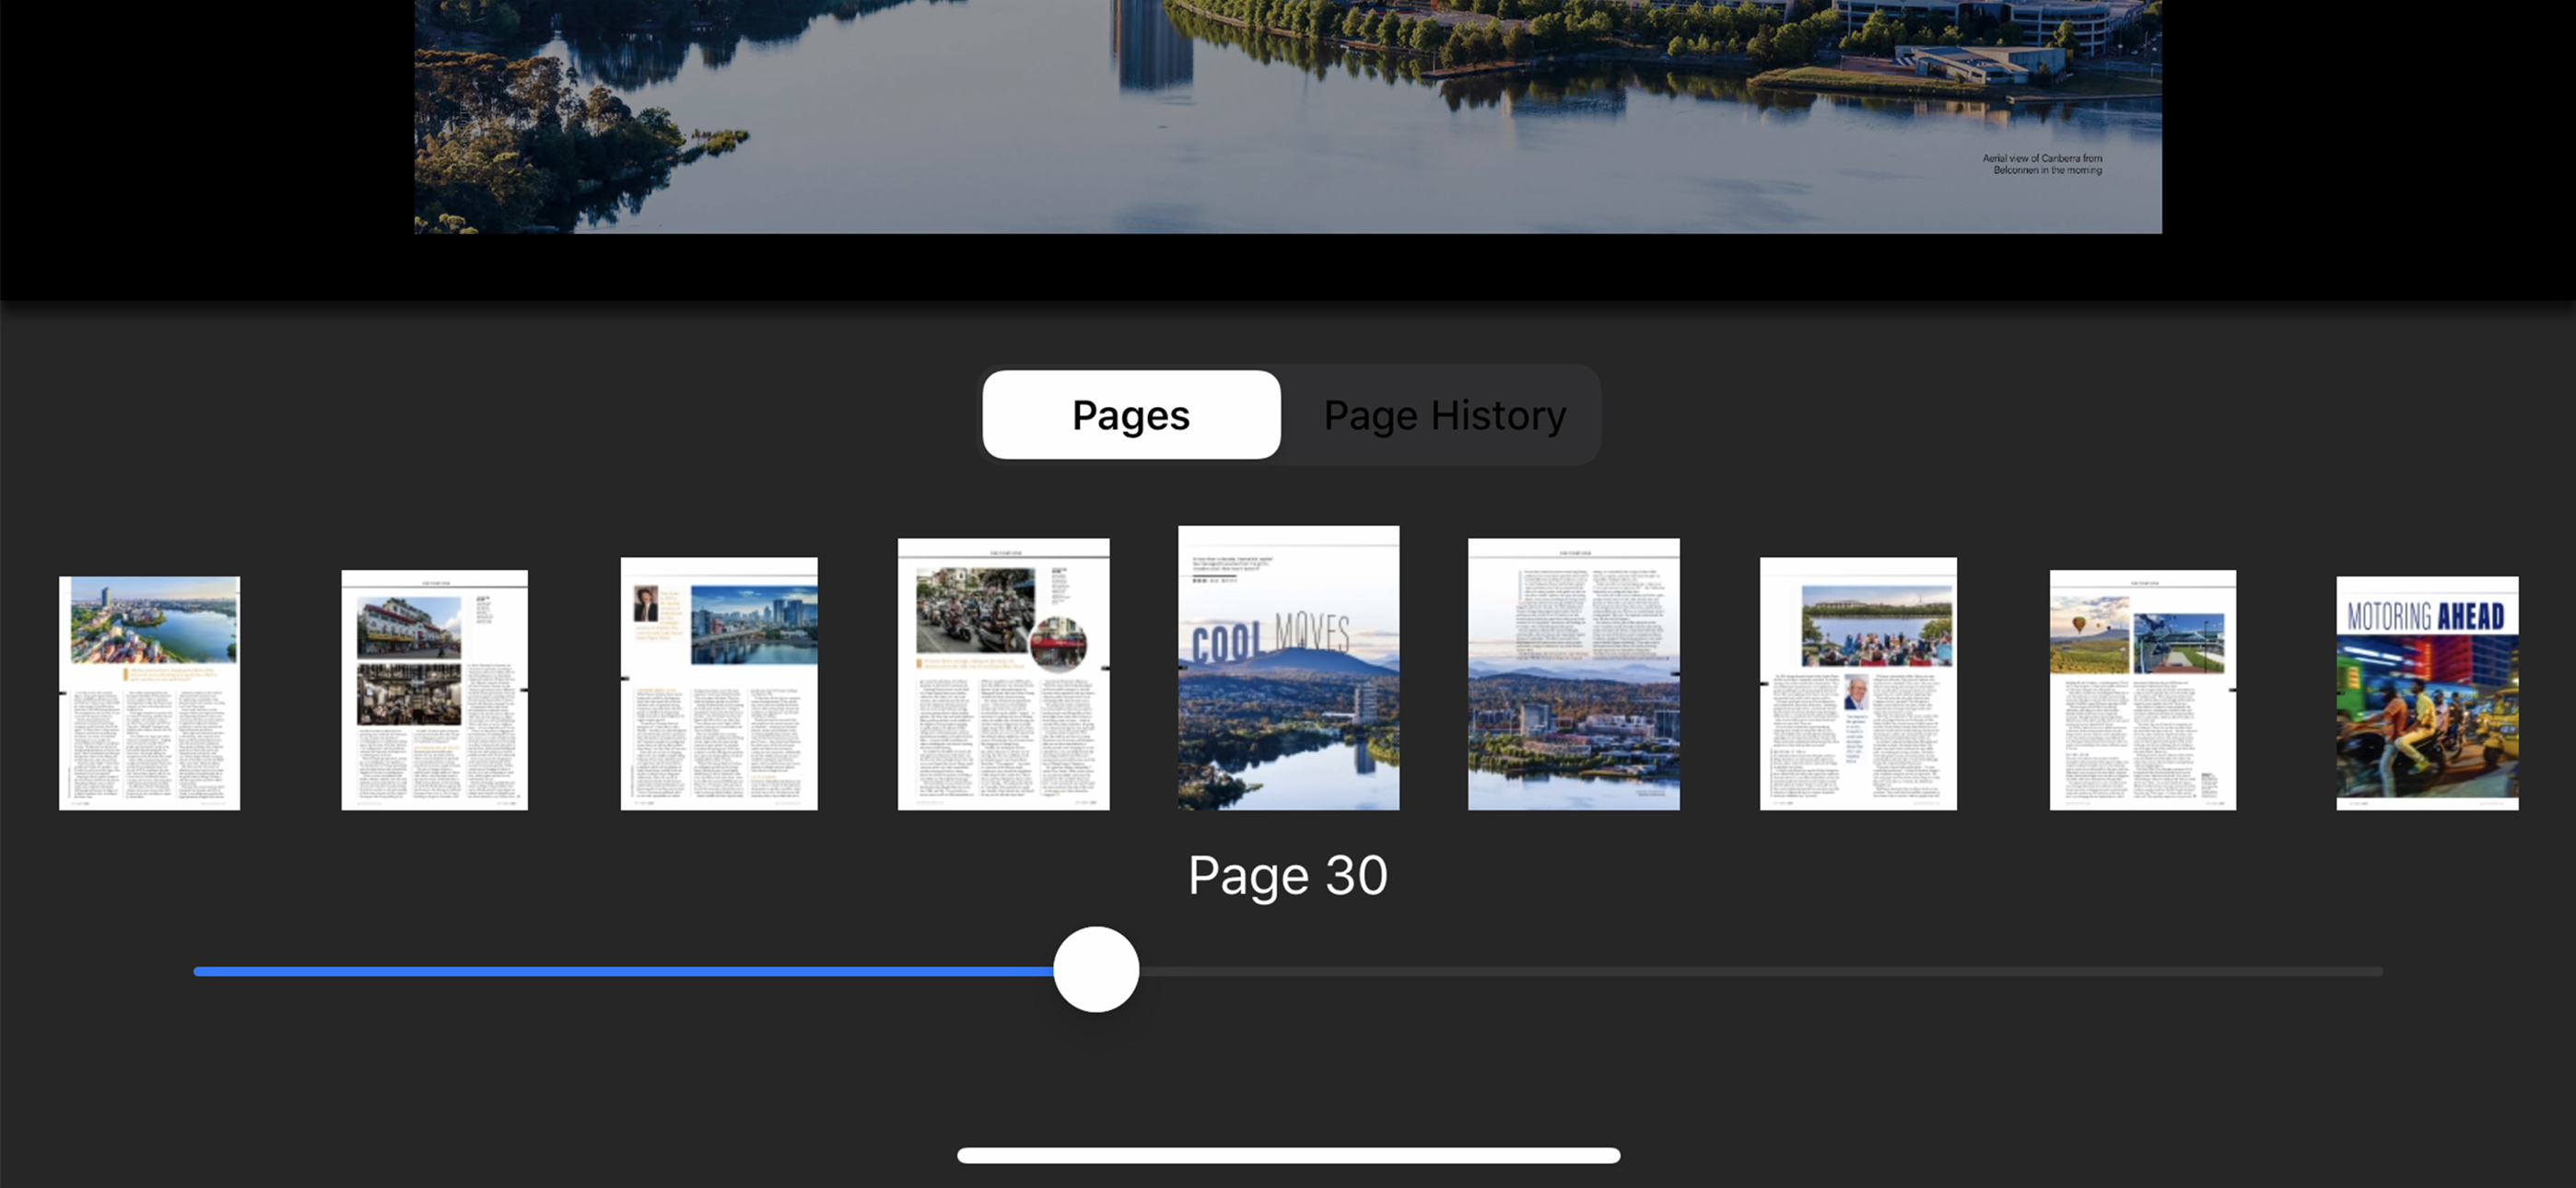Tap the Page 30 label
2576x1188 pixels.
pos(1287,876)
